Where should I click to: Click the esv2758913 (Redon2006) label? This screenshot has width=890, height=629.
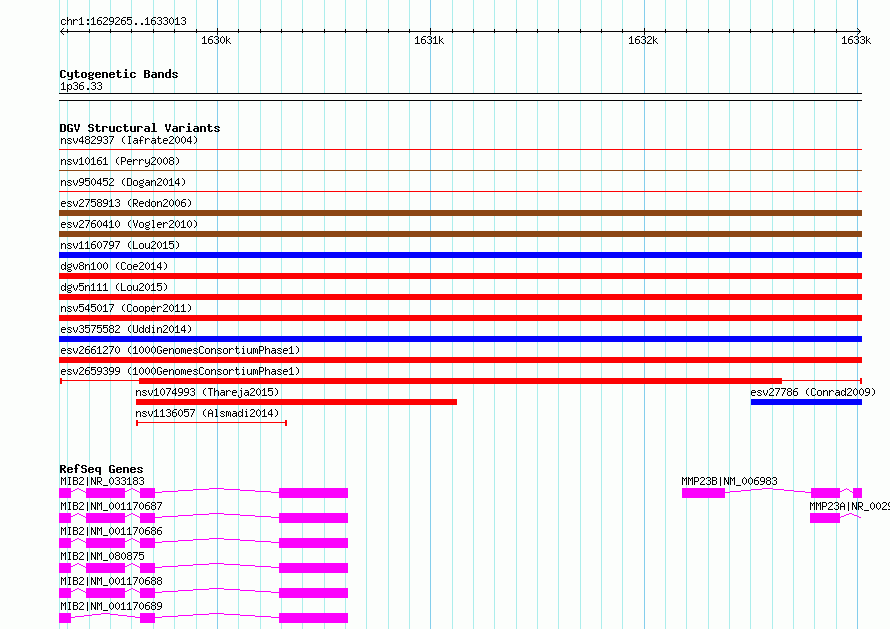[x=126, y=203]
